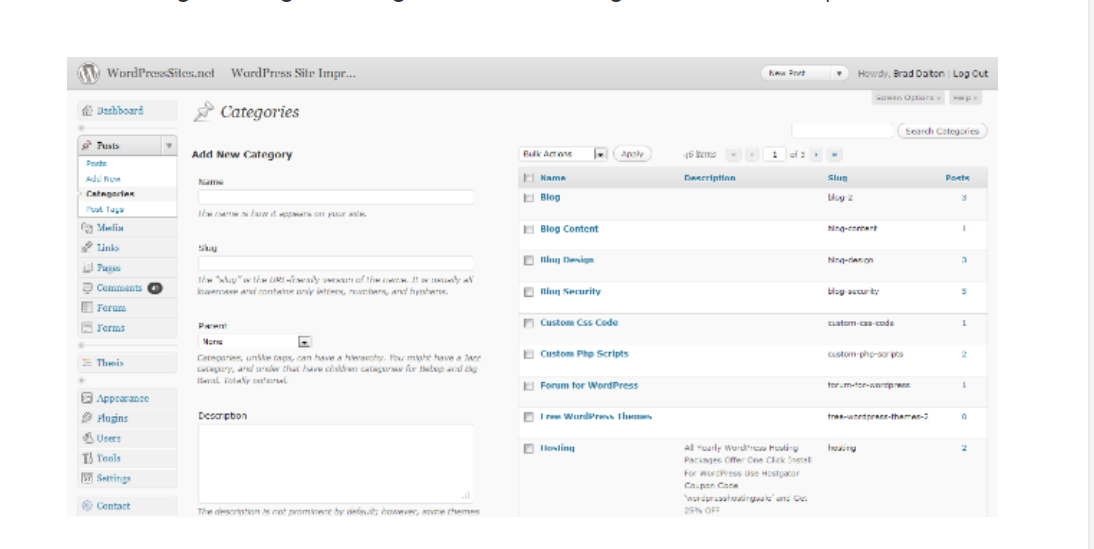The width and height of the screenshot is (1094, 549).
Task: Click the Links chain icon
Action: (x=87, y=248)
